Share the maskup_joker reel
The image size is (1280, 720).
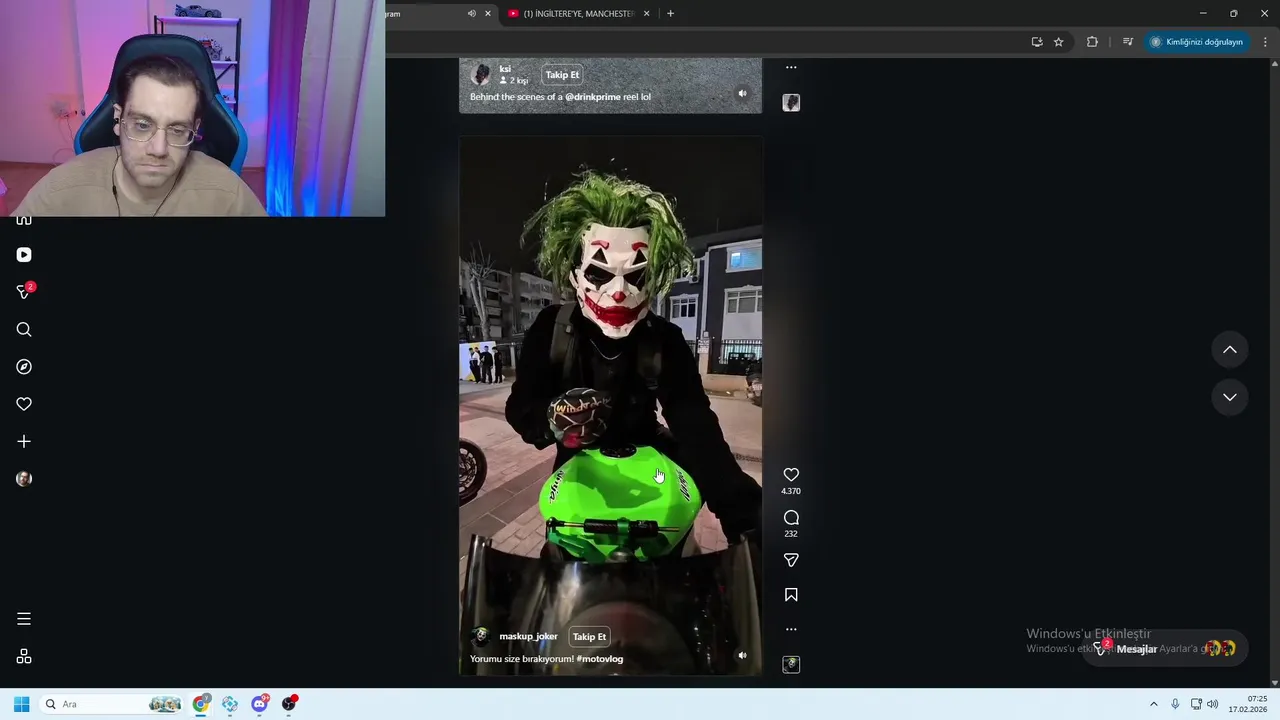point(791,561)
